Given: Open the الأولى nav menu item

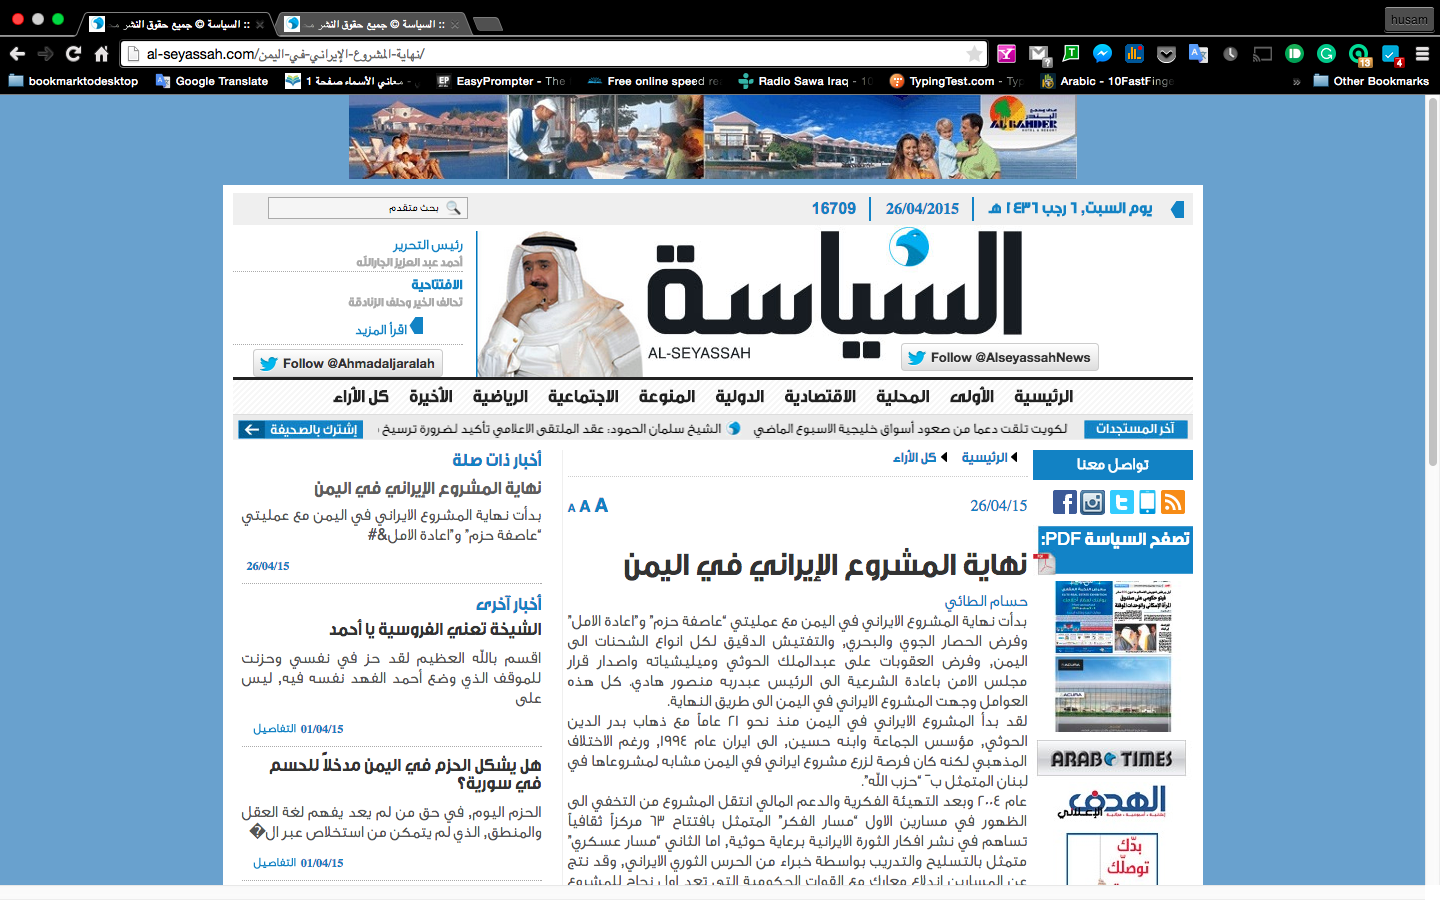Looking at the screenshot, I should click(972, 396).
